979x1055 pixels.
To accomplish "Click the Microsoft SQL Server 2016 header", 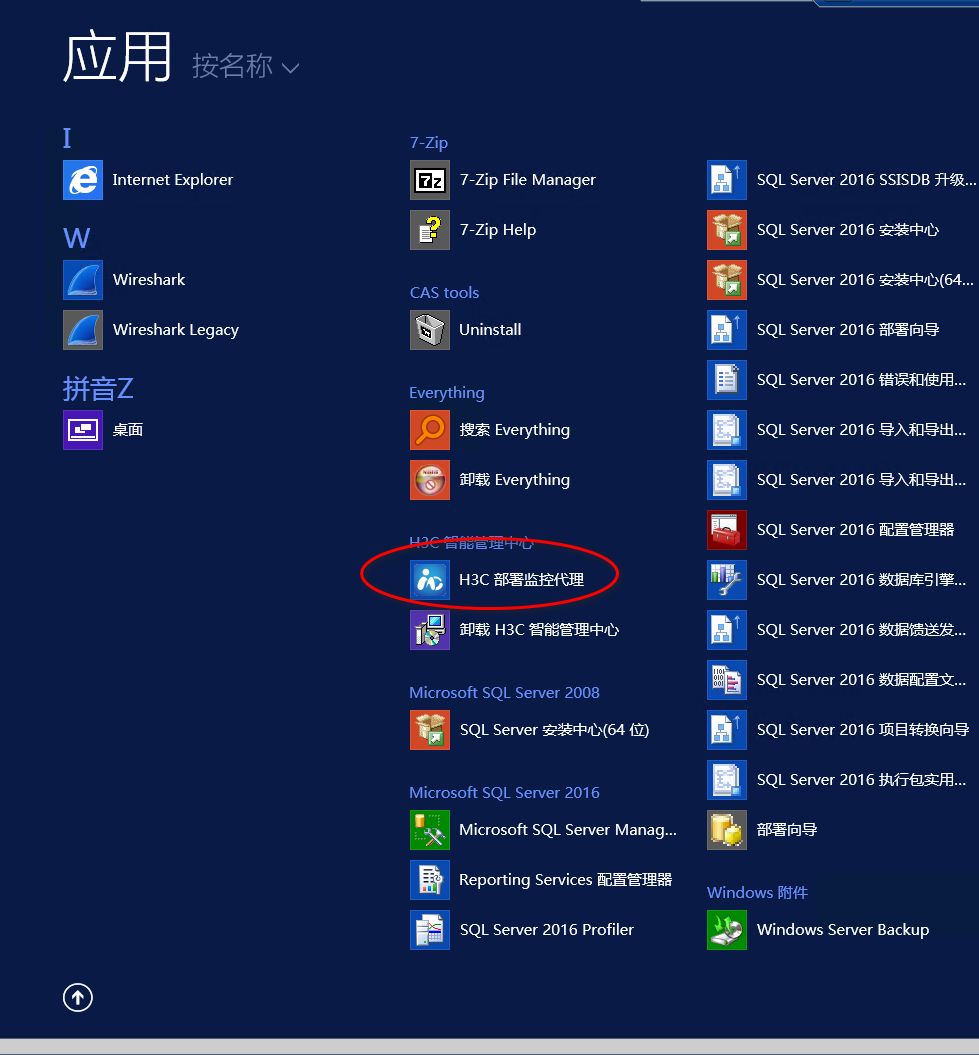I will [x=504, y=793].
